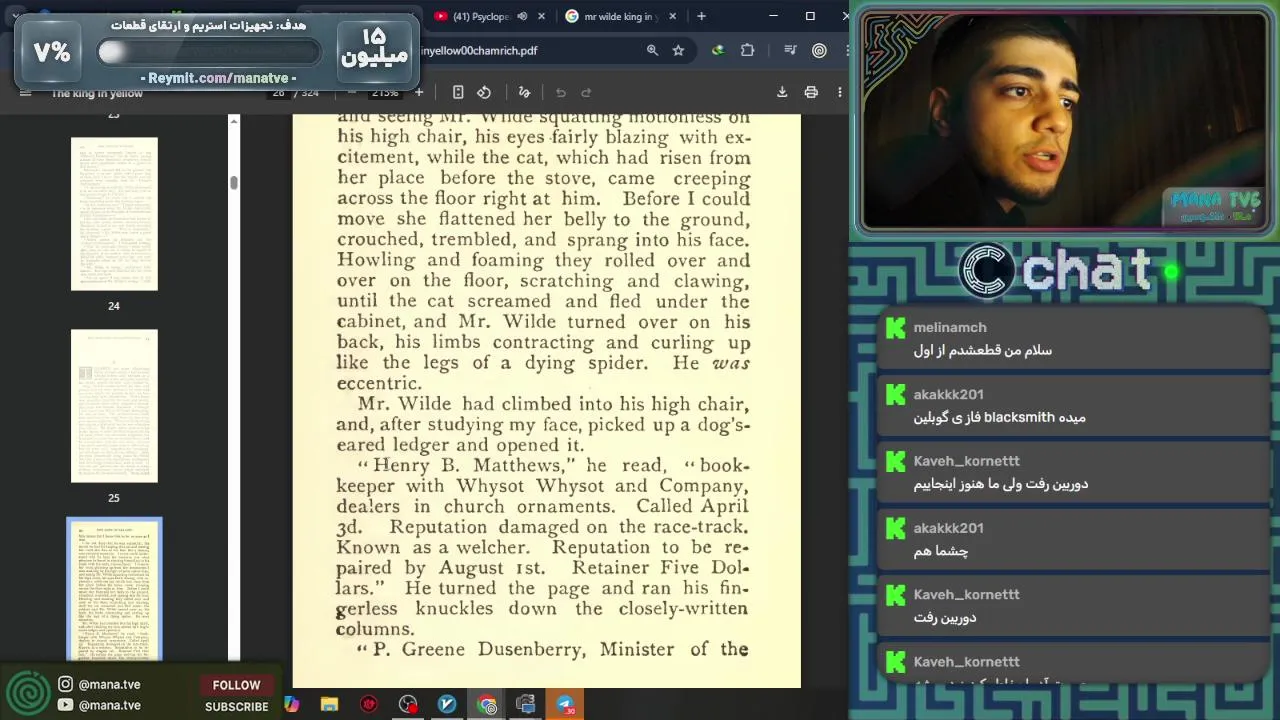
Task: Open the spiral profile avatar
Action: (819, 50)
